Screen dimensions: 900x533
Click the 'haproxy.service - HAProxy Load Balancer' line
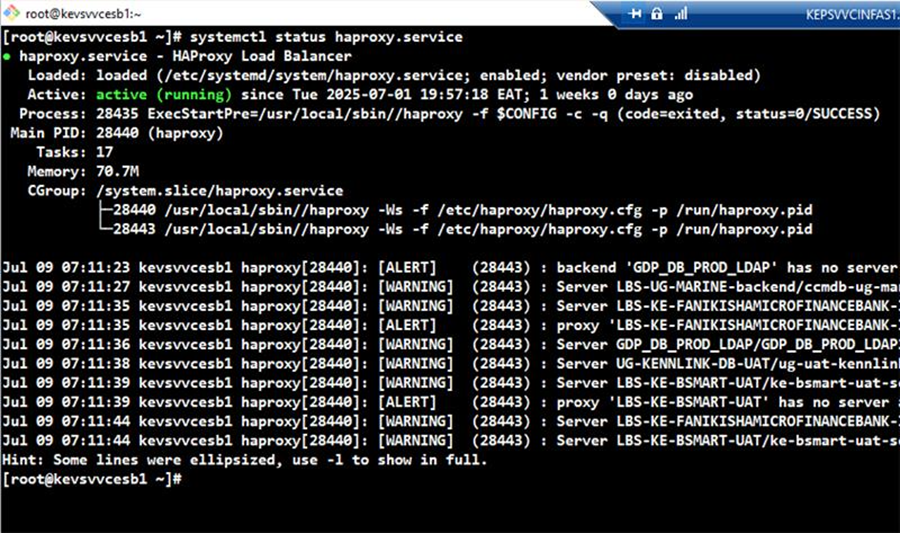click(x=185, y=56)
